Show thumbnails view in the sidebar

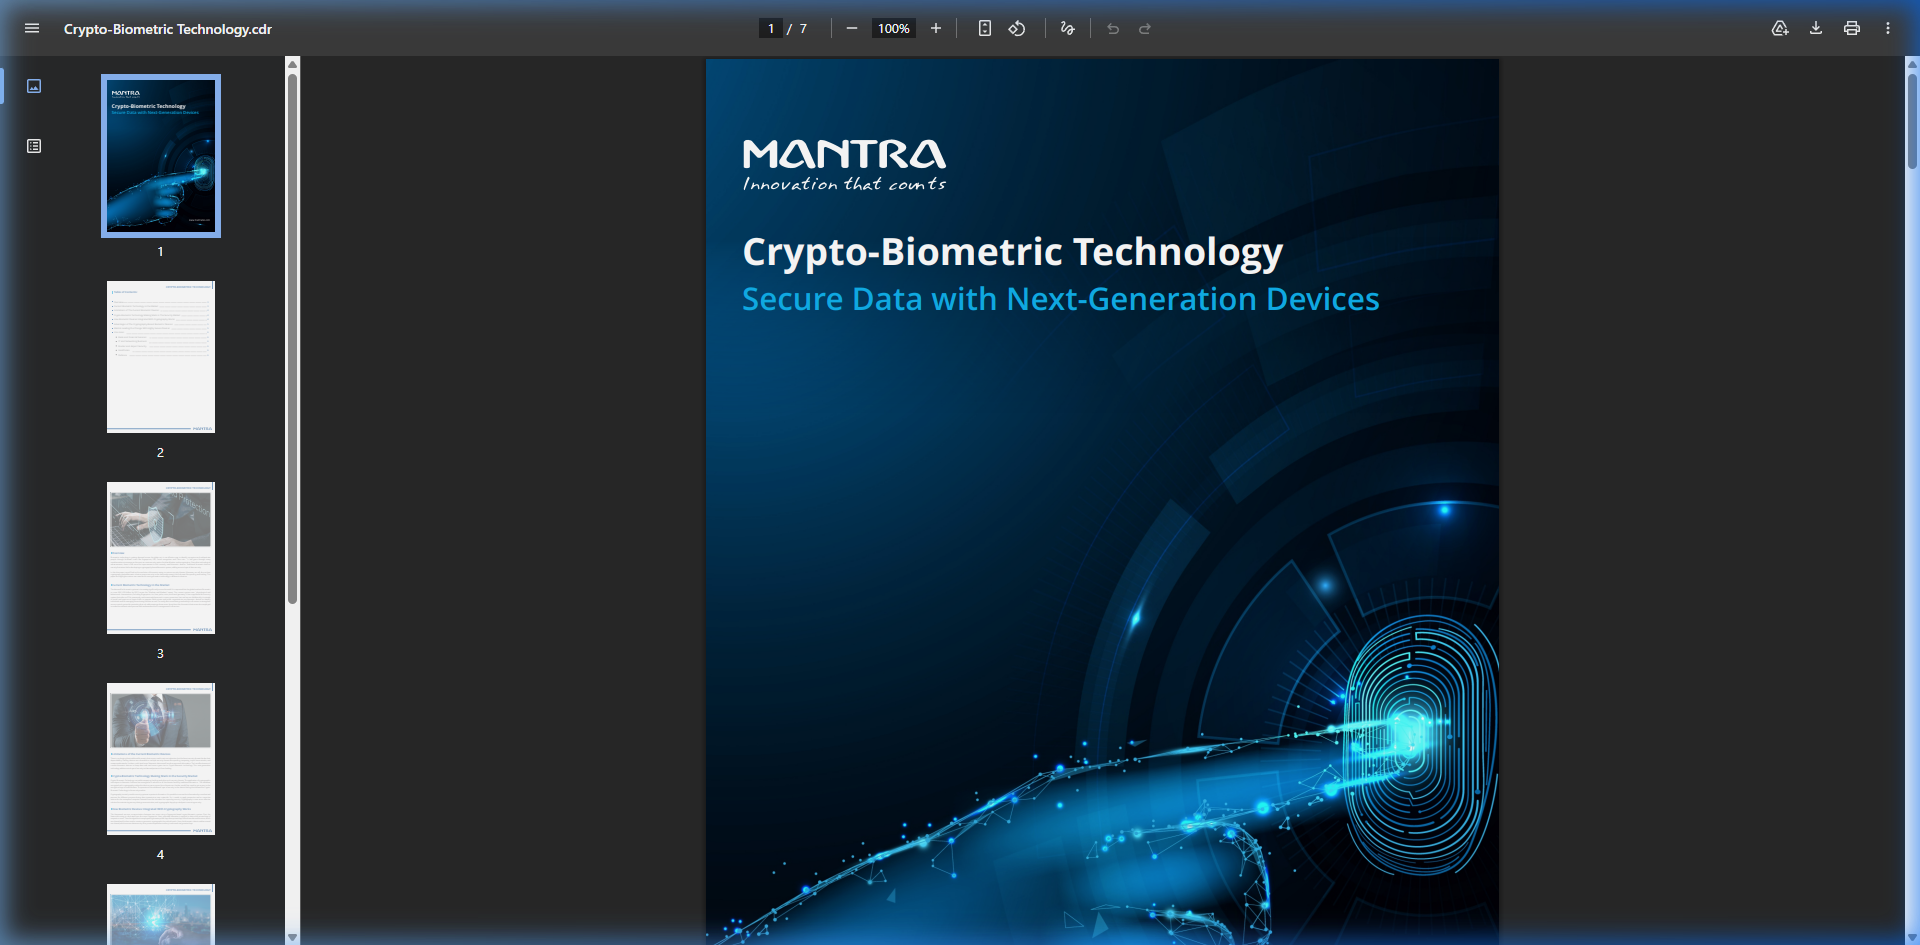[34, 86]
